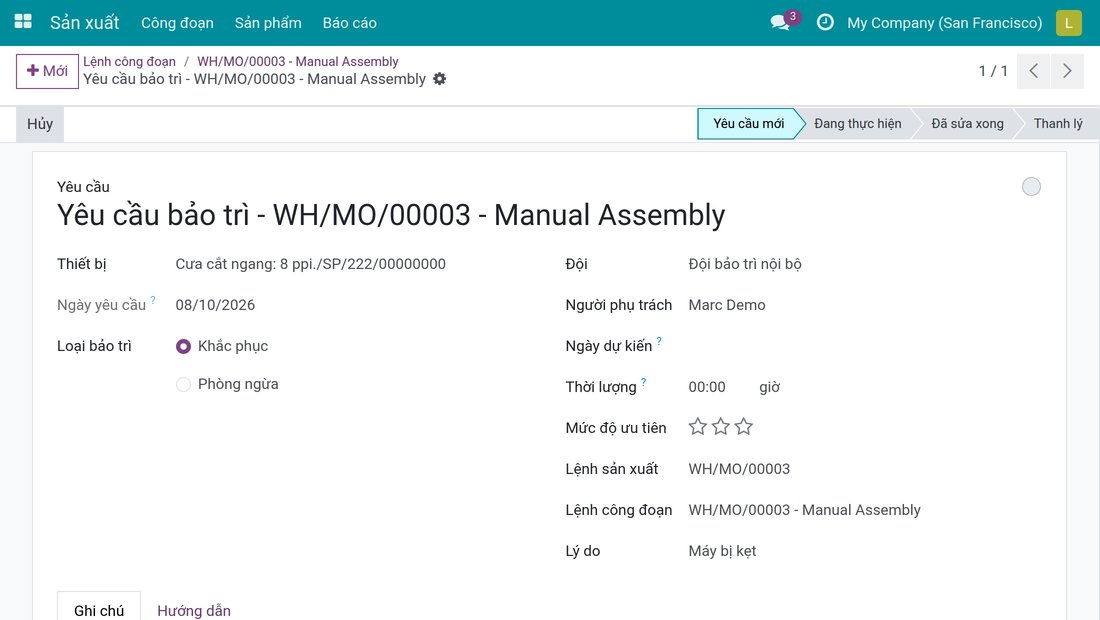Set priority to third star
This screenshot has height=620, width=1100.
pos(744,426)
